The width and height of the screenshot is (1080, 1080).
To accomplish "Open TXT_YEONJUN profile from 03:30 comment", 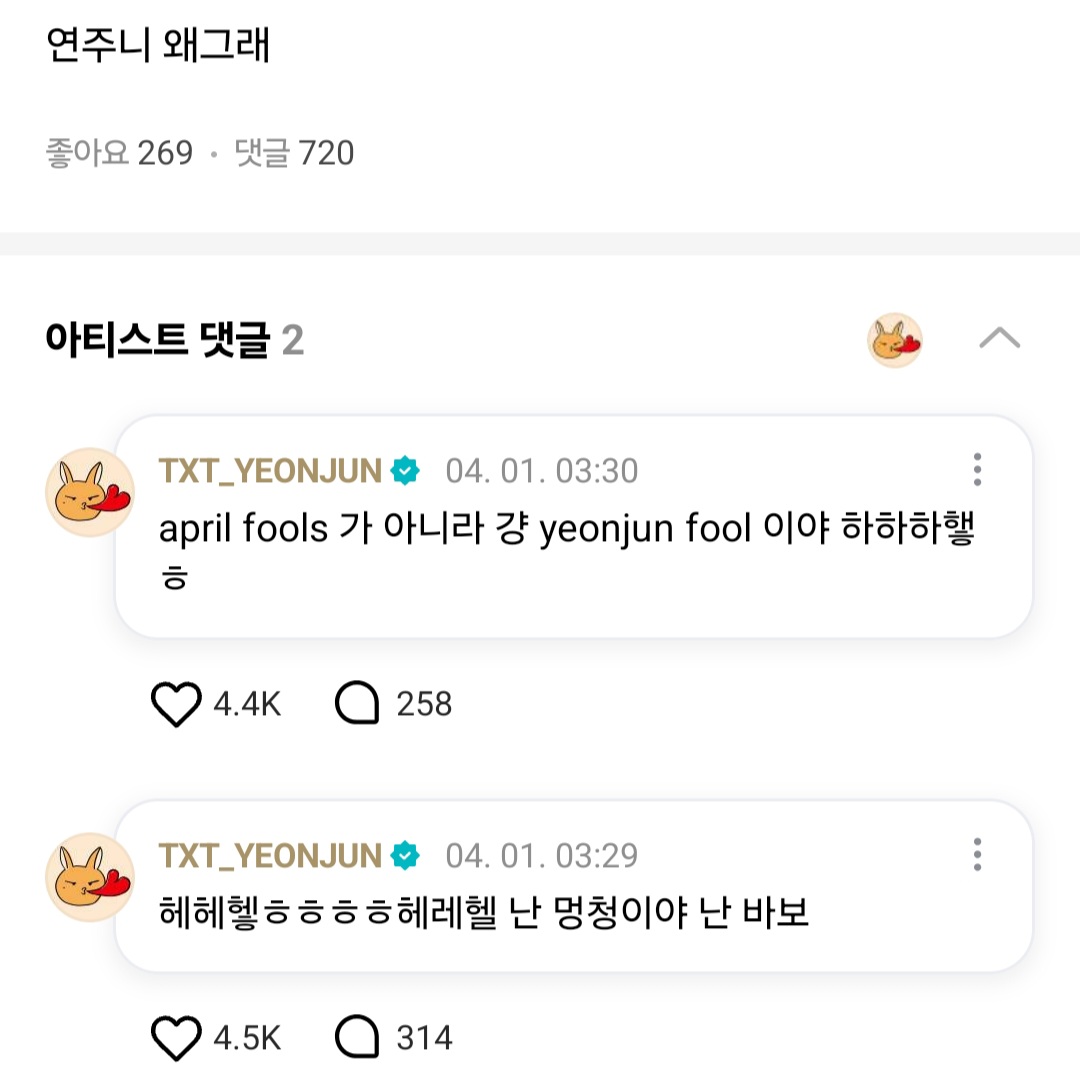I will pyautogui.click(x=270, y=471).
